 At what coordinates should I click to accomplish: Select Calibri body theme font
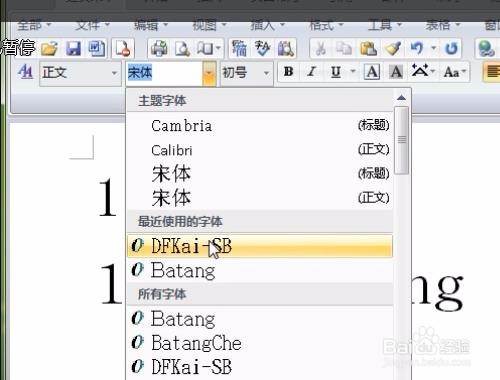coord(260,150)
